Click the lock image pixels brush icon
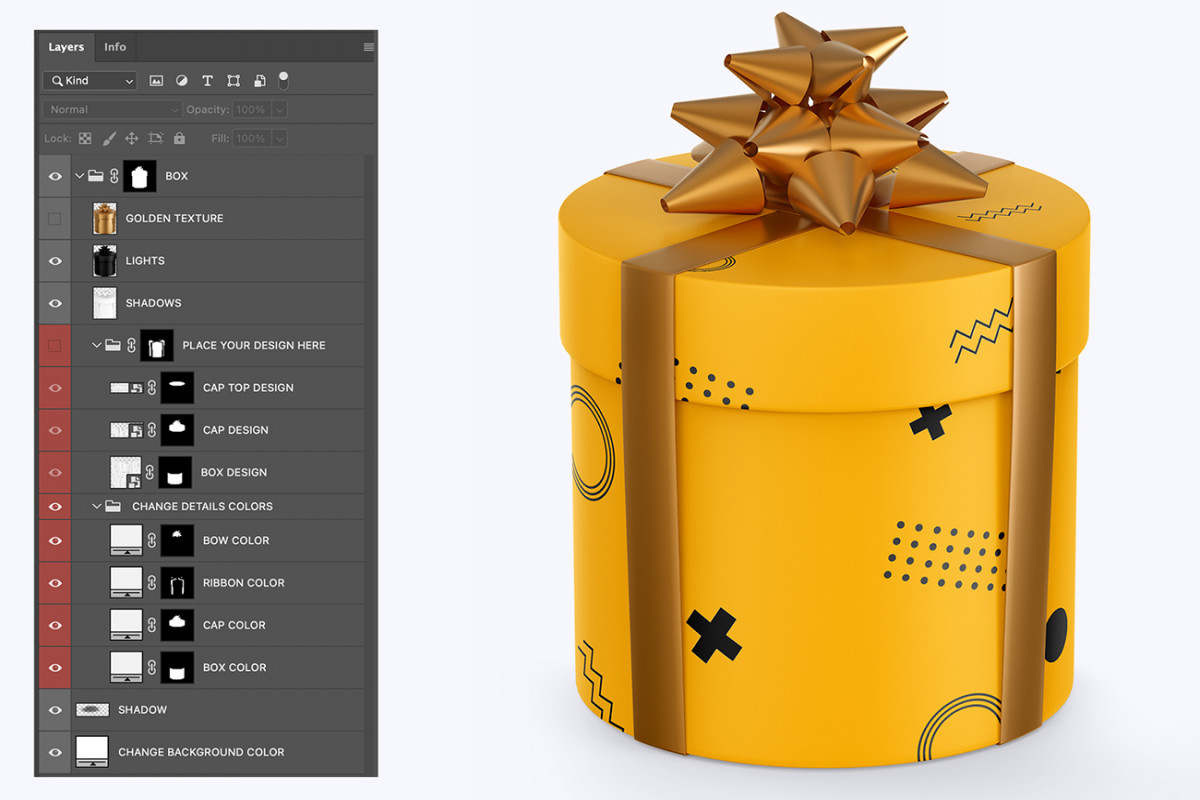This screenshot has width=1200, height=800. tap(109, 138)
